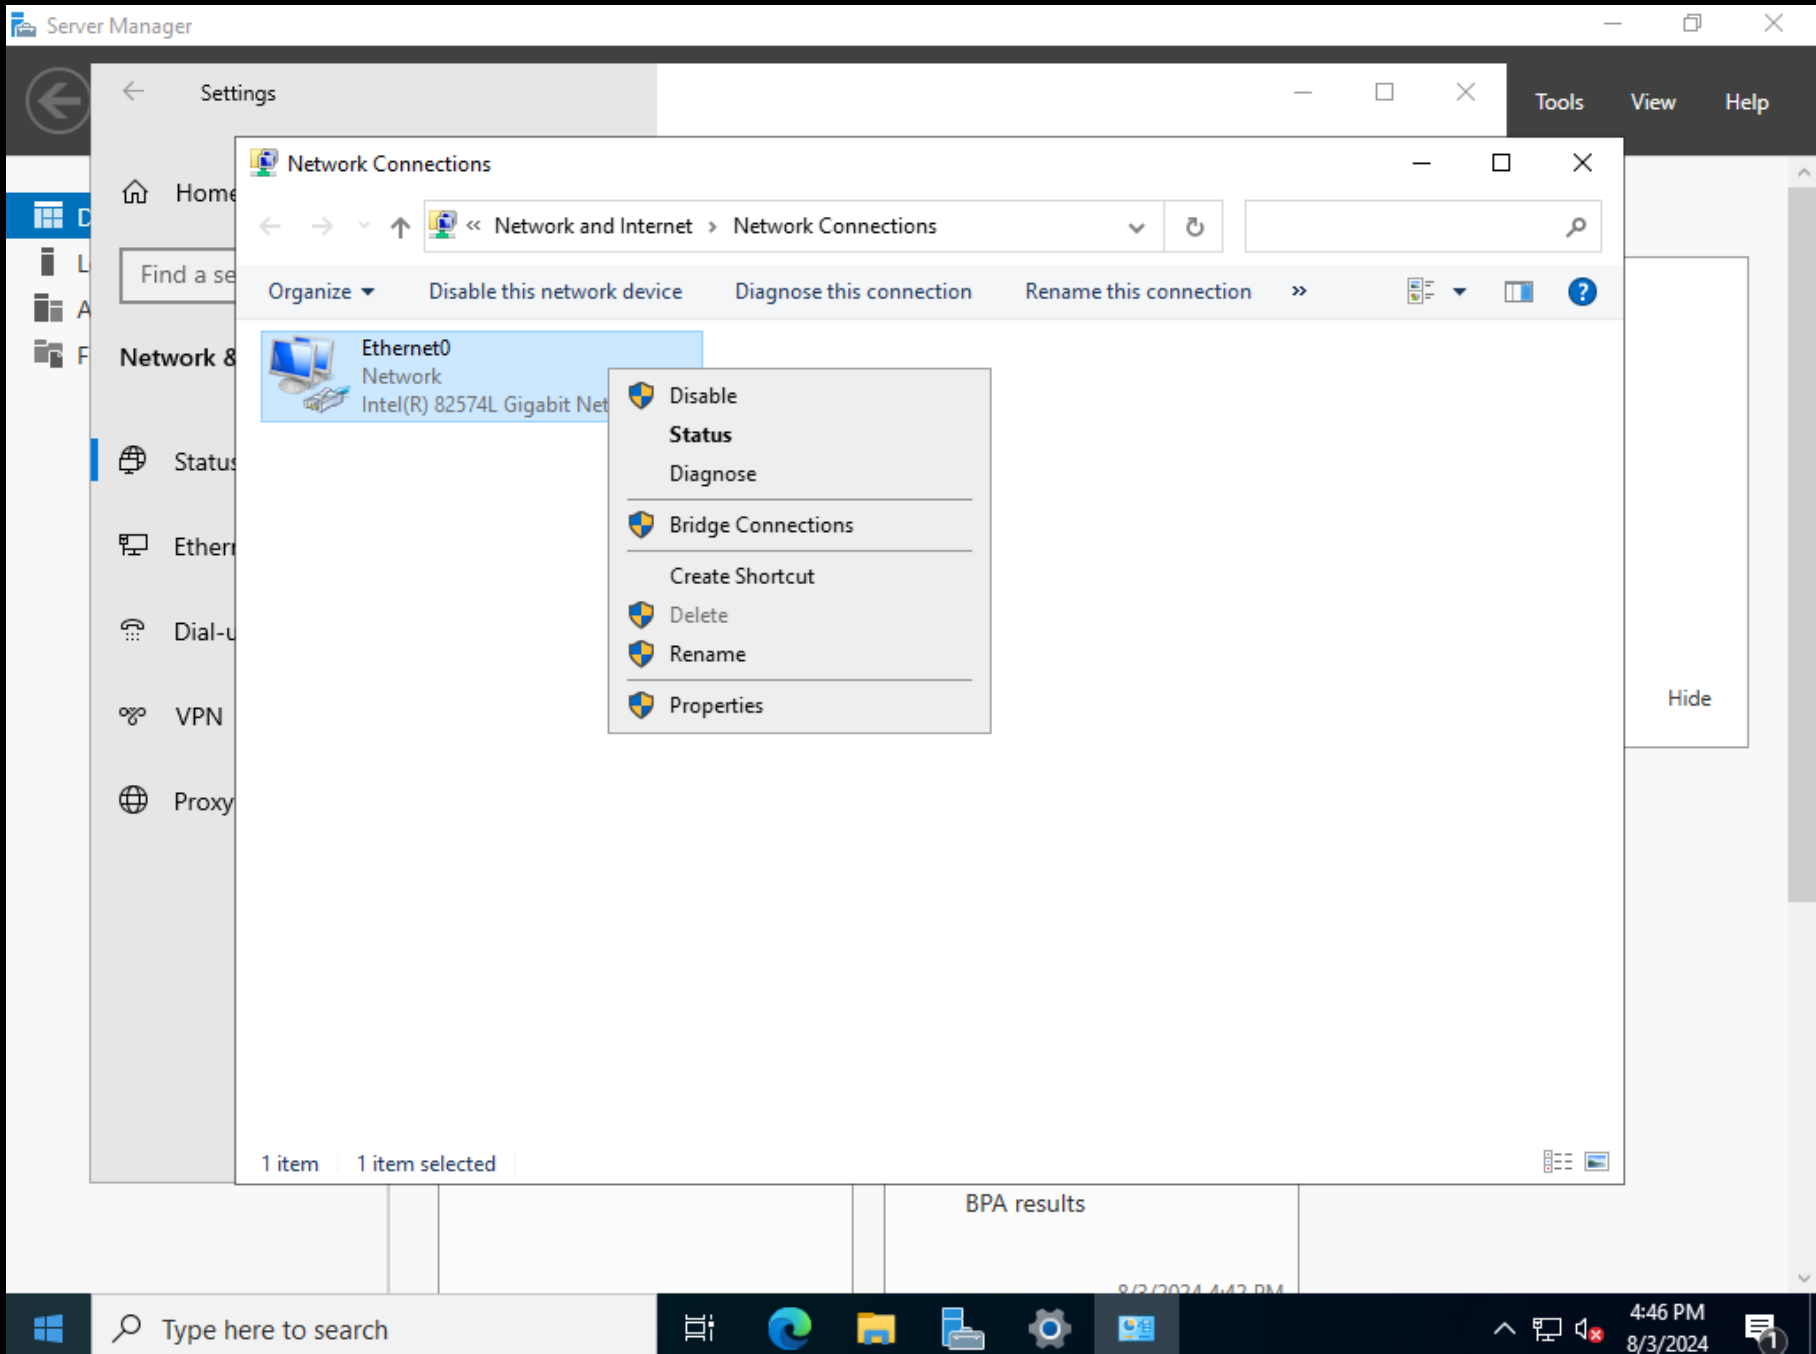1816x1354 pixels.
Task: Click the muted volume tray icon
Action: (x=1589, y=1329)
